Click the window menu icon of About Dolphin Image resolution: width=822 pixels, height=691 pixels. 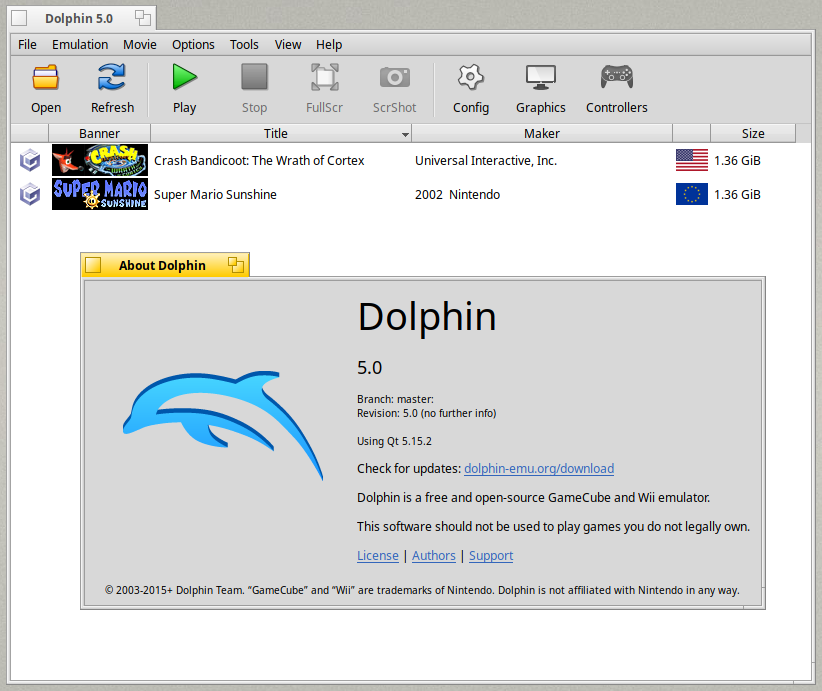tap(93, 265)
